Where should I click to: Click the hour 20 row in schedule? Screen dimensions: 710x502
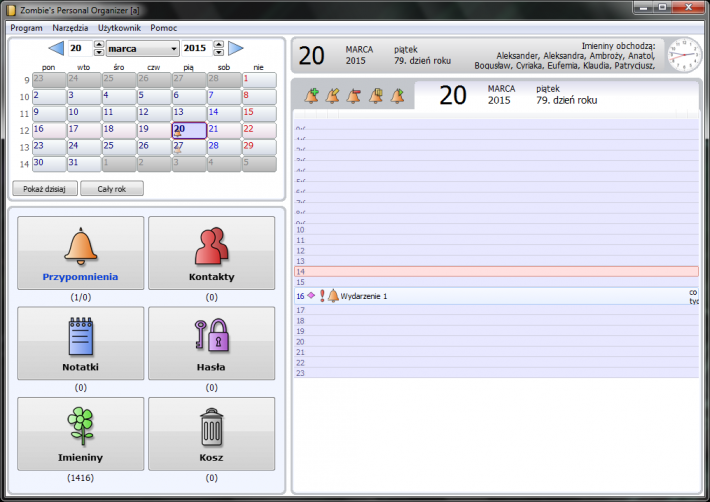496,342
